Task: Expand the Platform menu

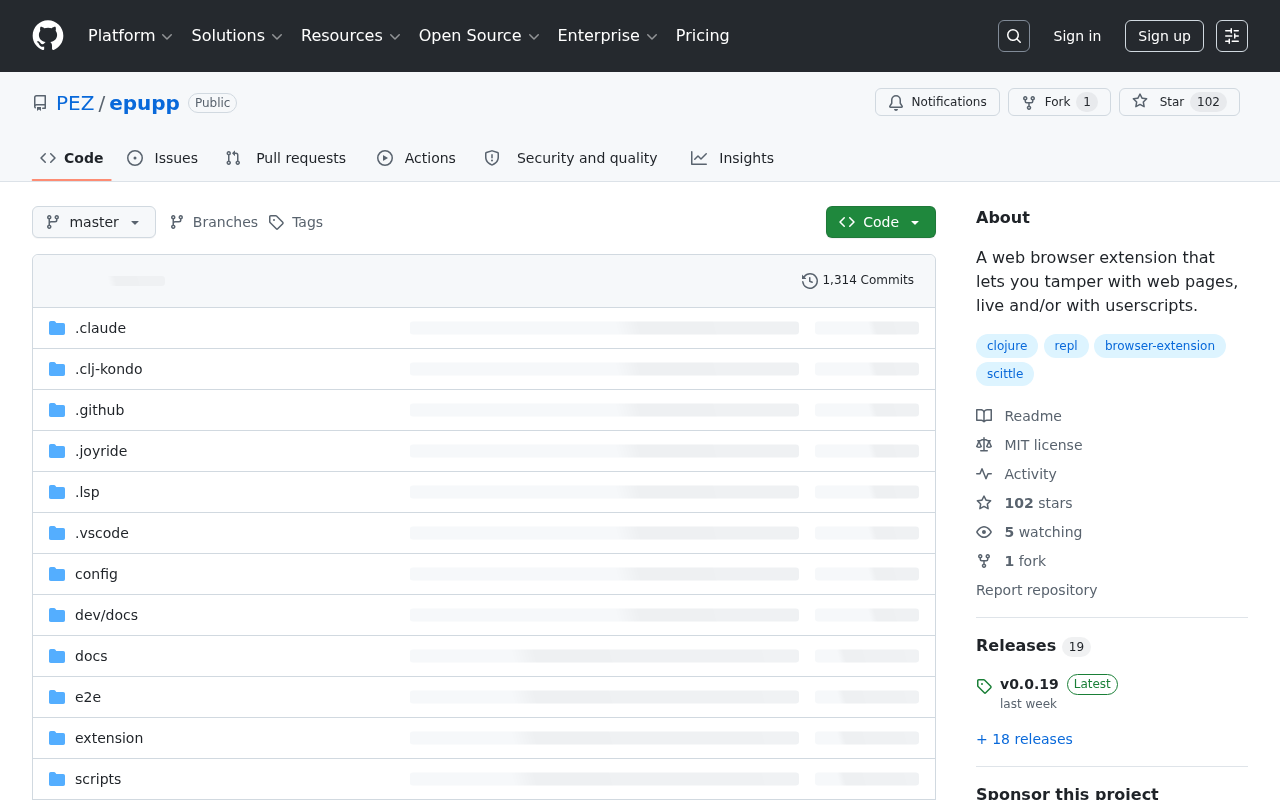Action: coord(130,36)
